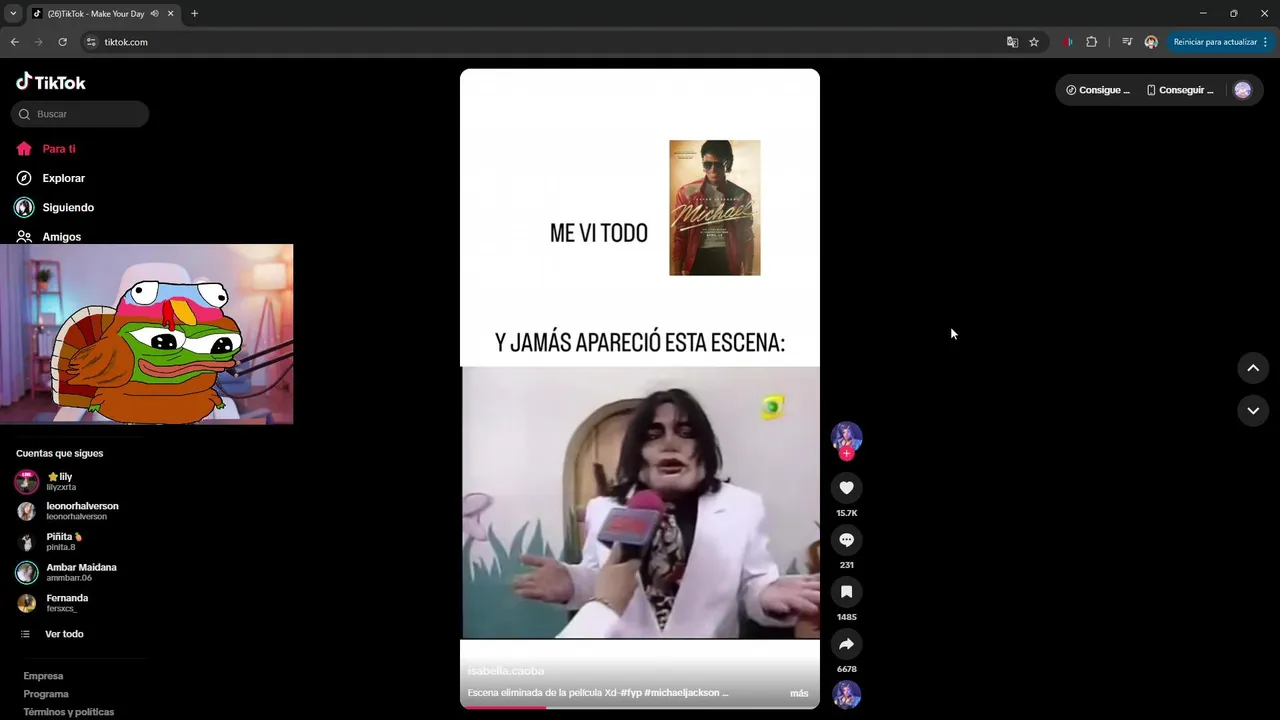Click the Michael movie poster in video
The height and width of the screenshot is (720, 1280).
click(x=715, y=208)
